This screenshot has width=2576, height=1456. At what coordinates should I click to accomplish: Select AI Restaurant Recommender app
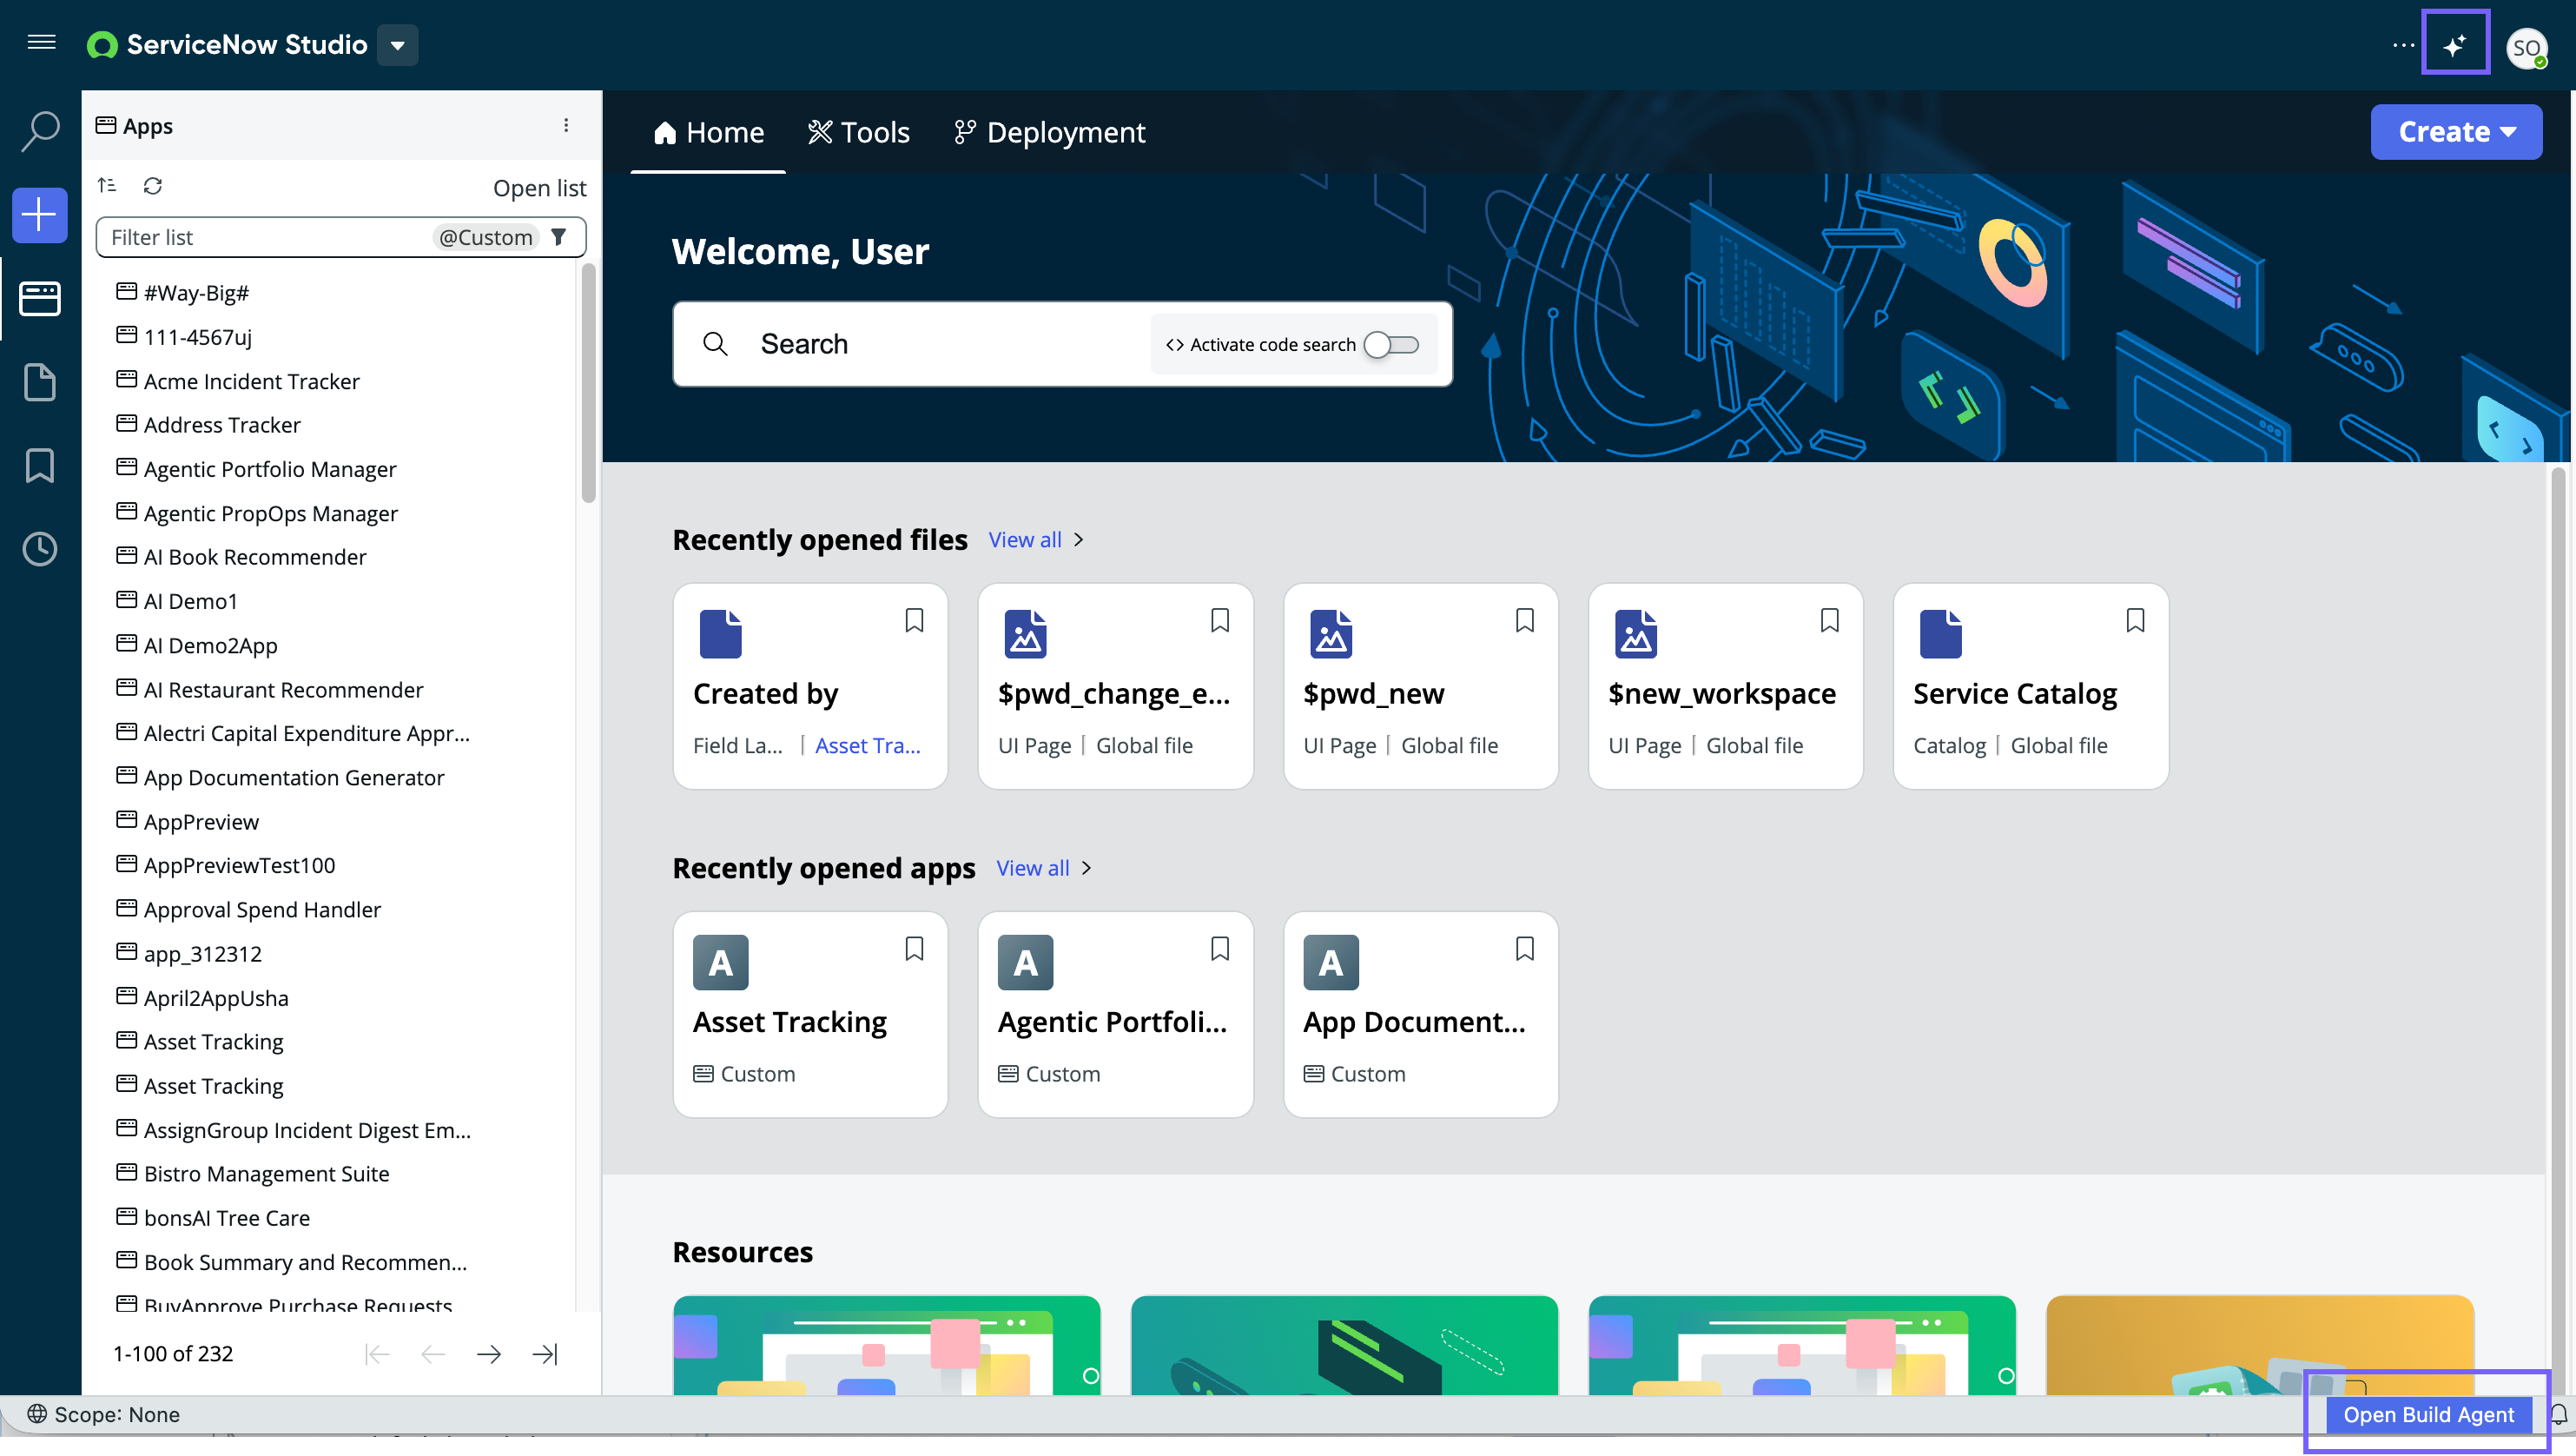tap(283, 690)
